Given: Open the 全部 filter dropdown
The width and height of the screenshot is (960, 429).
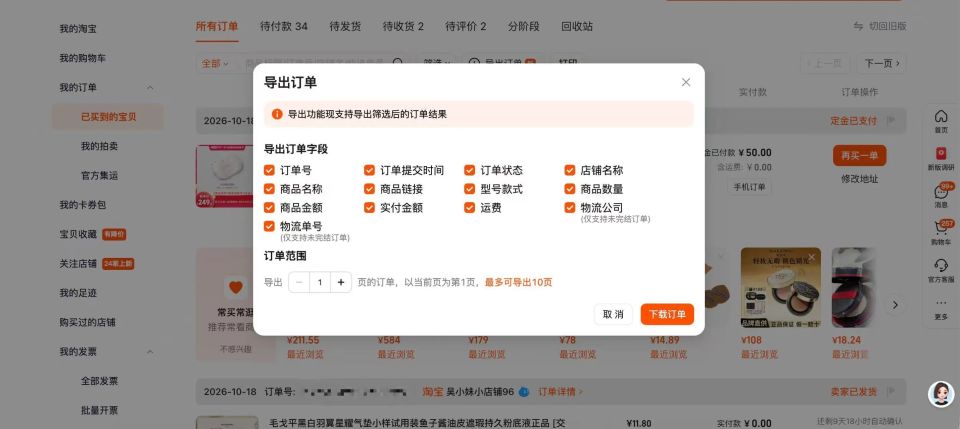Looking at the screenshot, I should pyautogui.click(x=215, y=63).
